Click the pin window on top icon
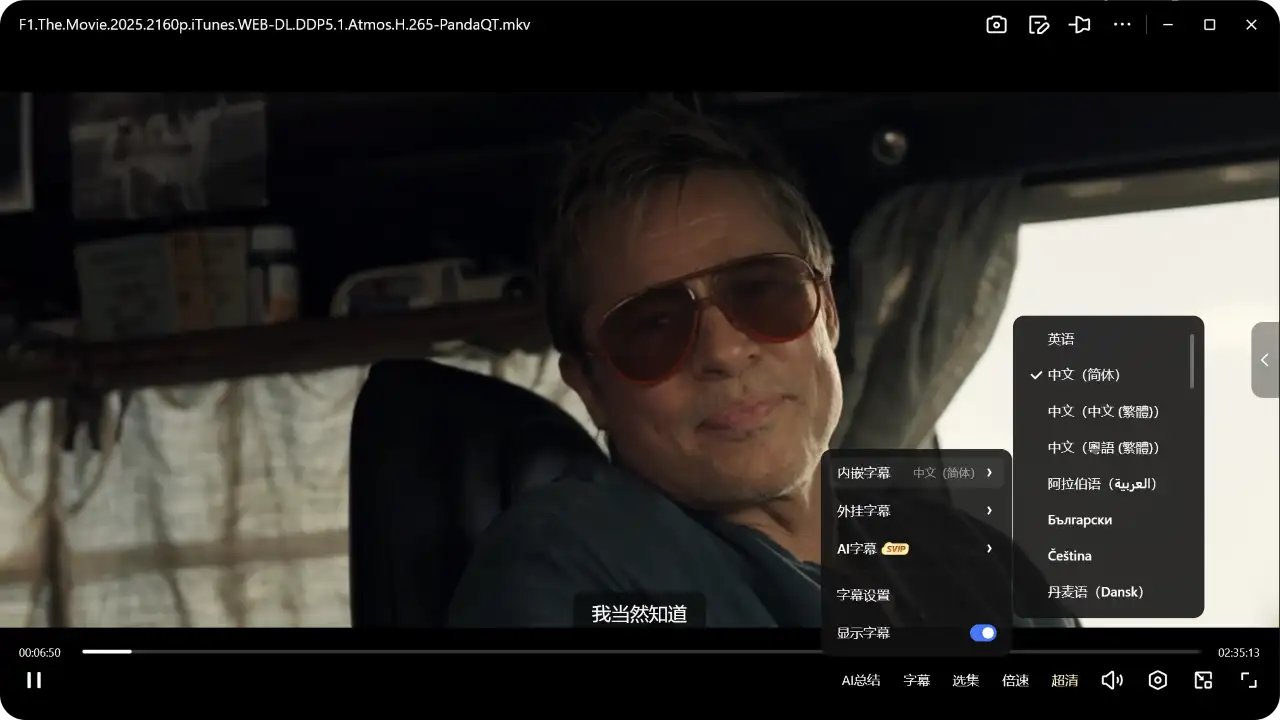The height and width of the screenshot is (720, 1280). 1080,25
